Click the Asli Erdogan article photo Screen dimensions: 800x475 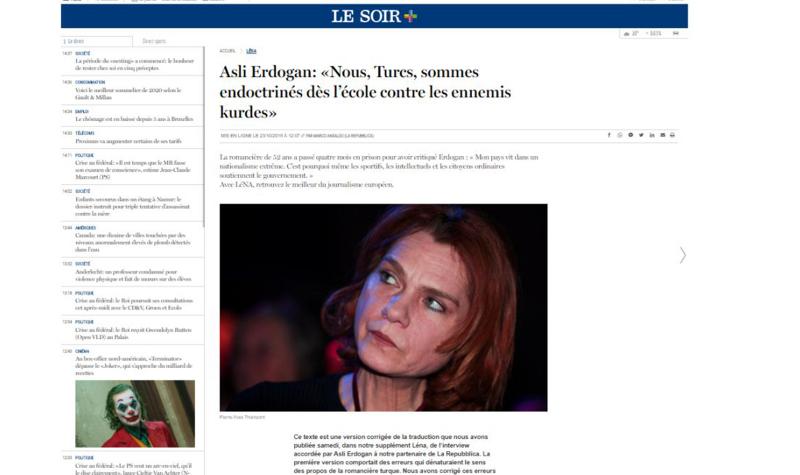click(384, 308)
